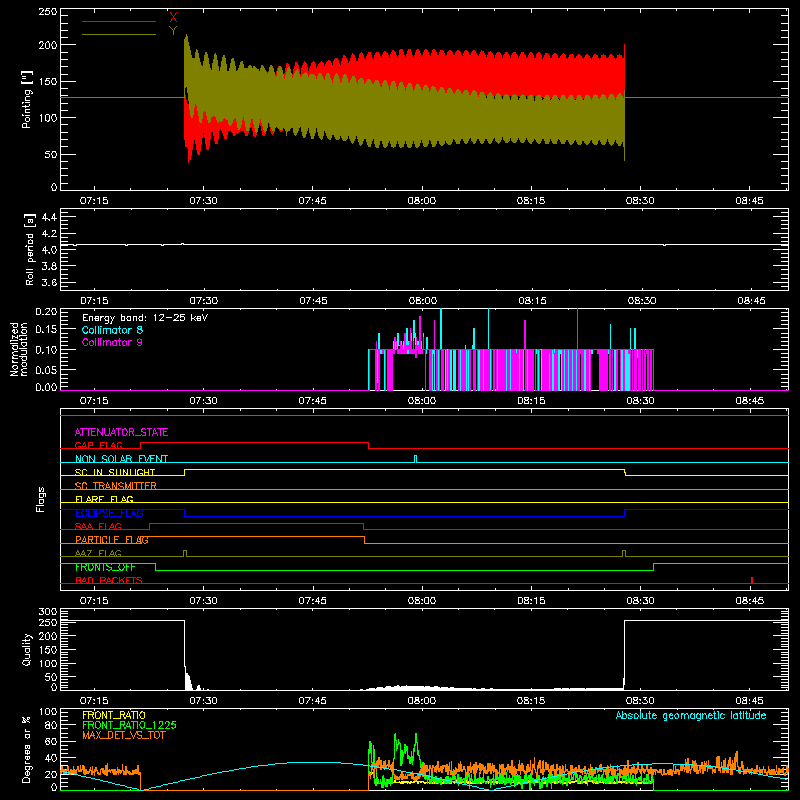Click the 08:00 label under Flags plot
The width and height of the screenshot is (800, 800).
pos(422,601)
